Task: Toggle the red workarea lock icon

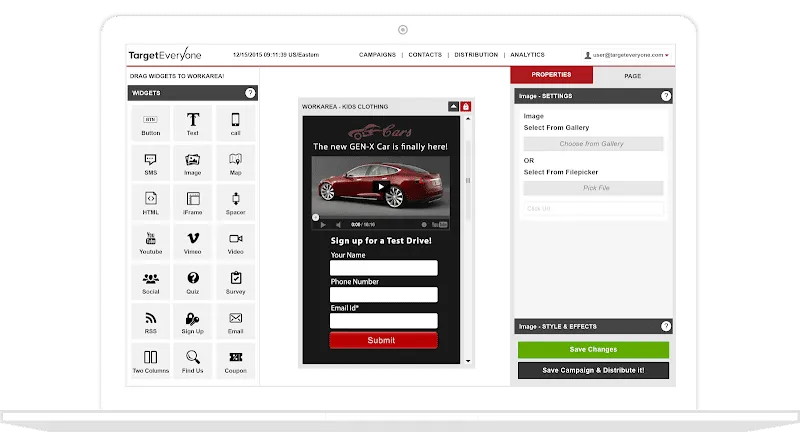Action: [x=466, y=106]
